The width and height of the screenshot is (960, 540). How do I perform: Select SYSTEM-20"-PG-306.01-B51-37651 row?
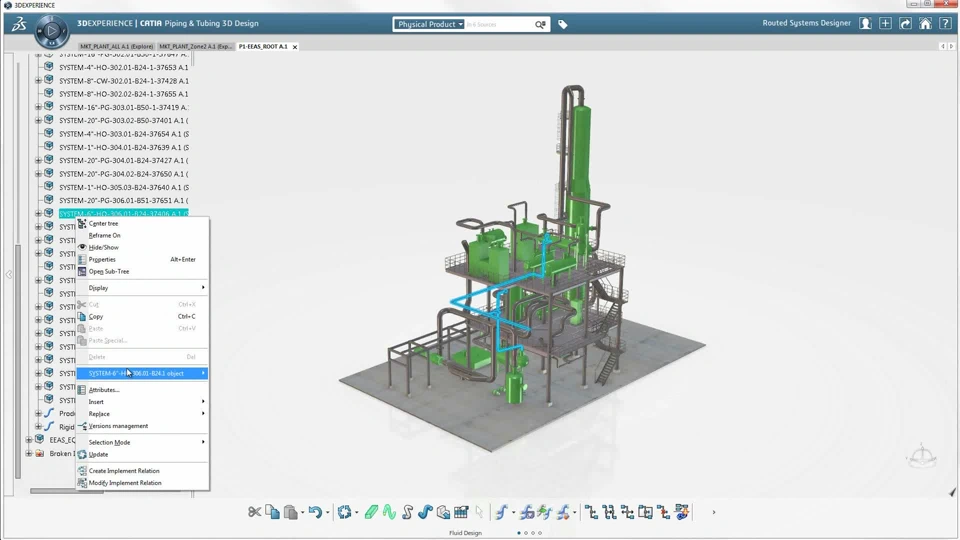[x=124, y=200]
